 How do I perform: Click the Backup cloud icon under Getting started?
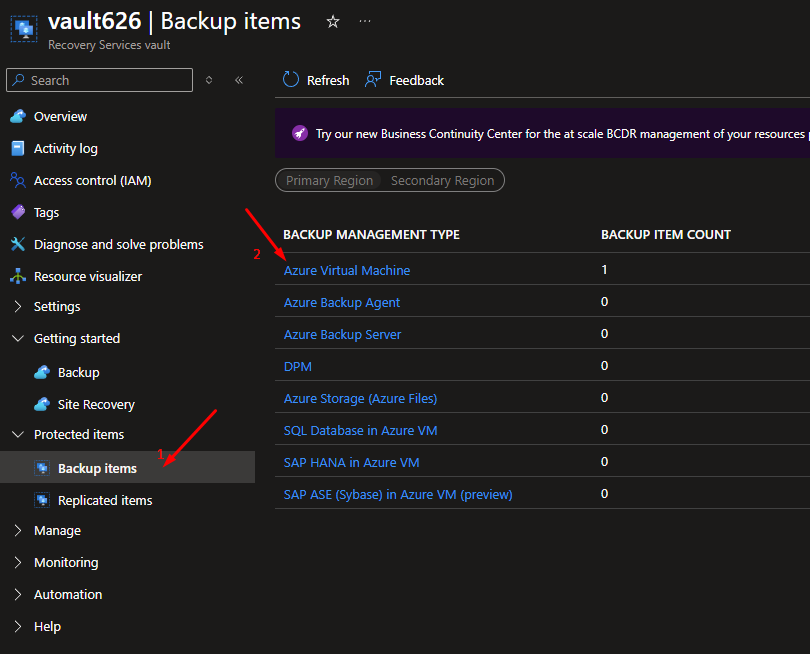pyautogui.click(x=42, y=372)
